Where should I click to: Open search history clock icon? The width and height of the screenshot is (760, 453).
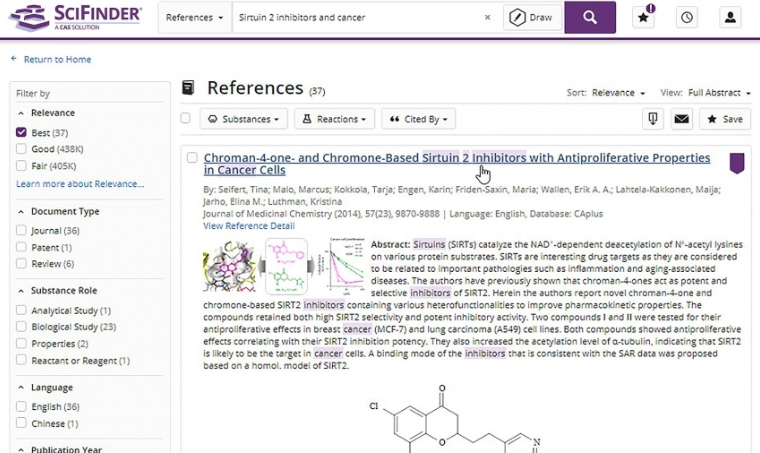tap(686, 17)
